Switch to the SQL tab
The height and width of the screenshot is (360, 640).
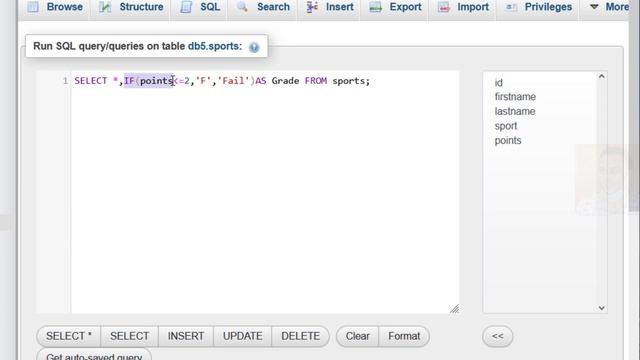[x=200, y=7]
